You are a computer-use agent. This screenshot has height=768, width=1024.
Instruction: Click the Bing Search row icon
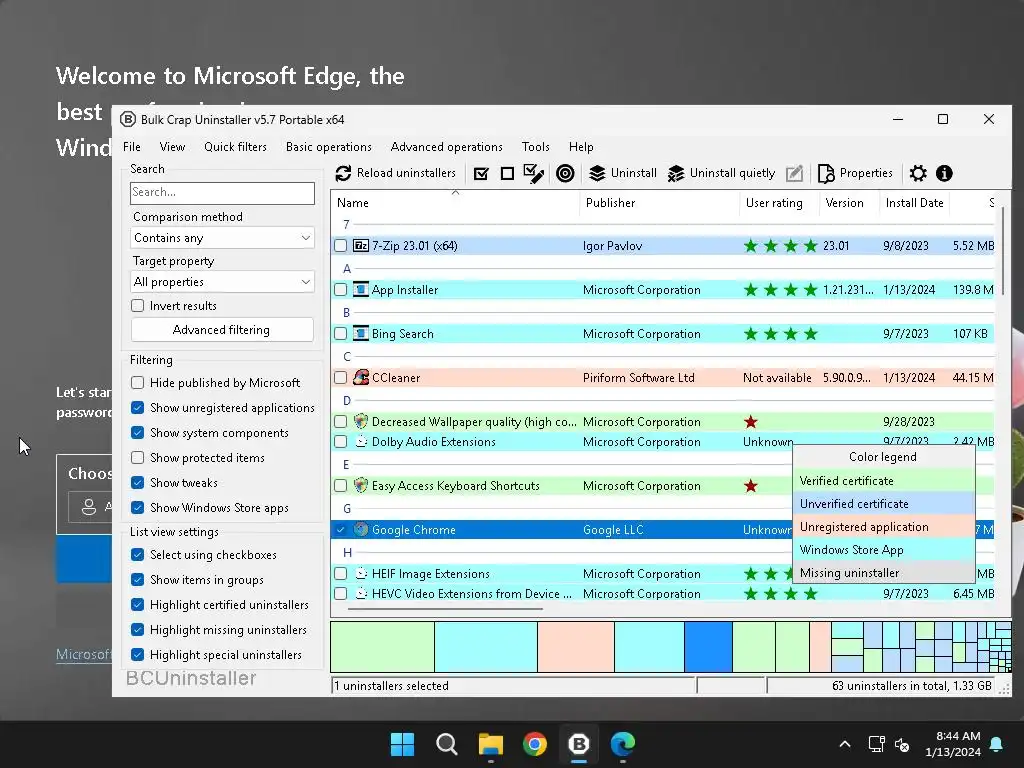(x=360, y=334)
